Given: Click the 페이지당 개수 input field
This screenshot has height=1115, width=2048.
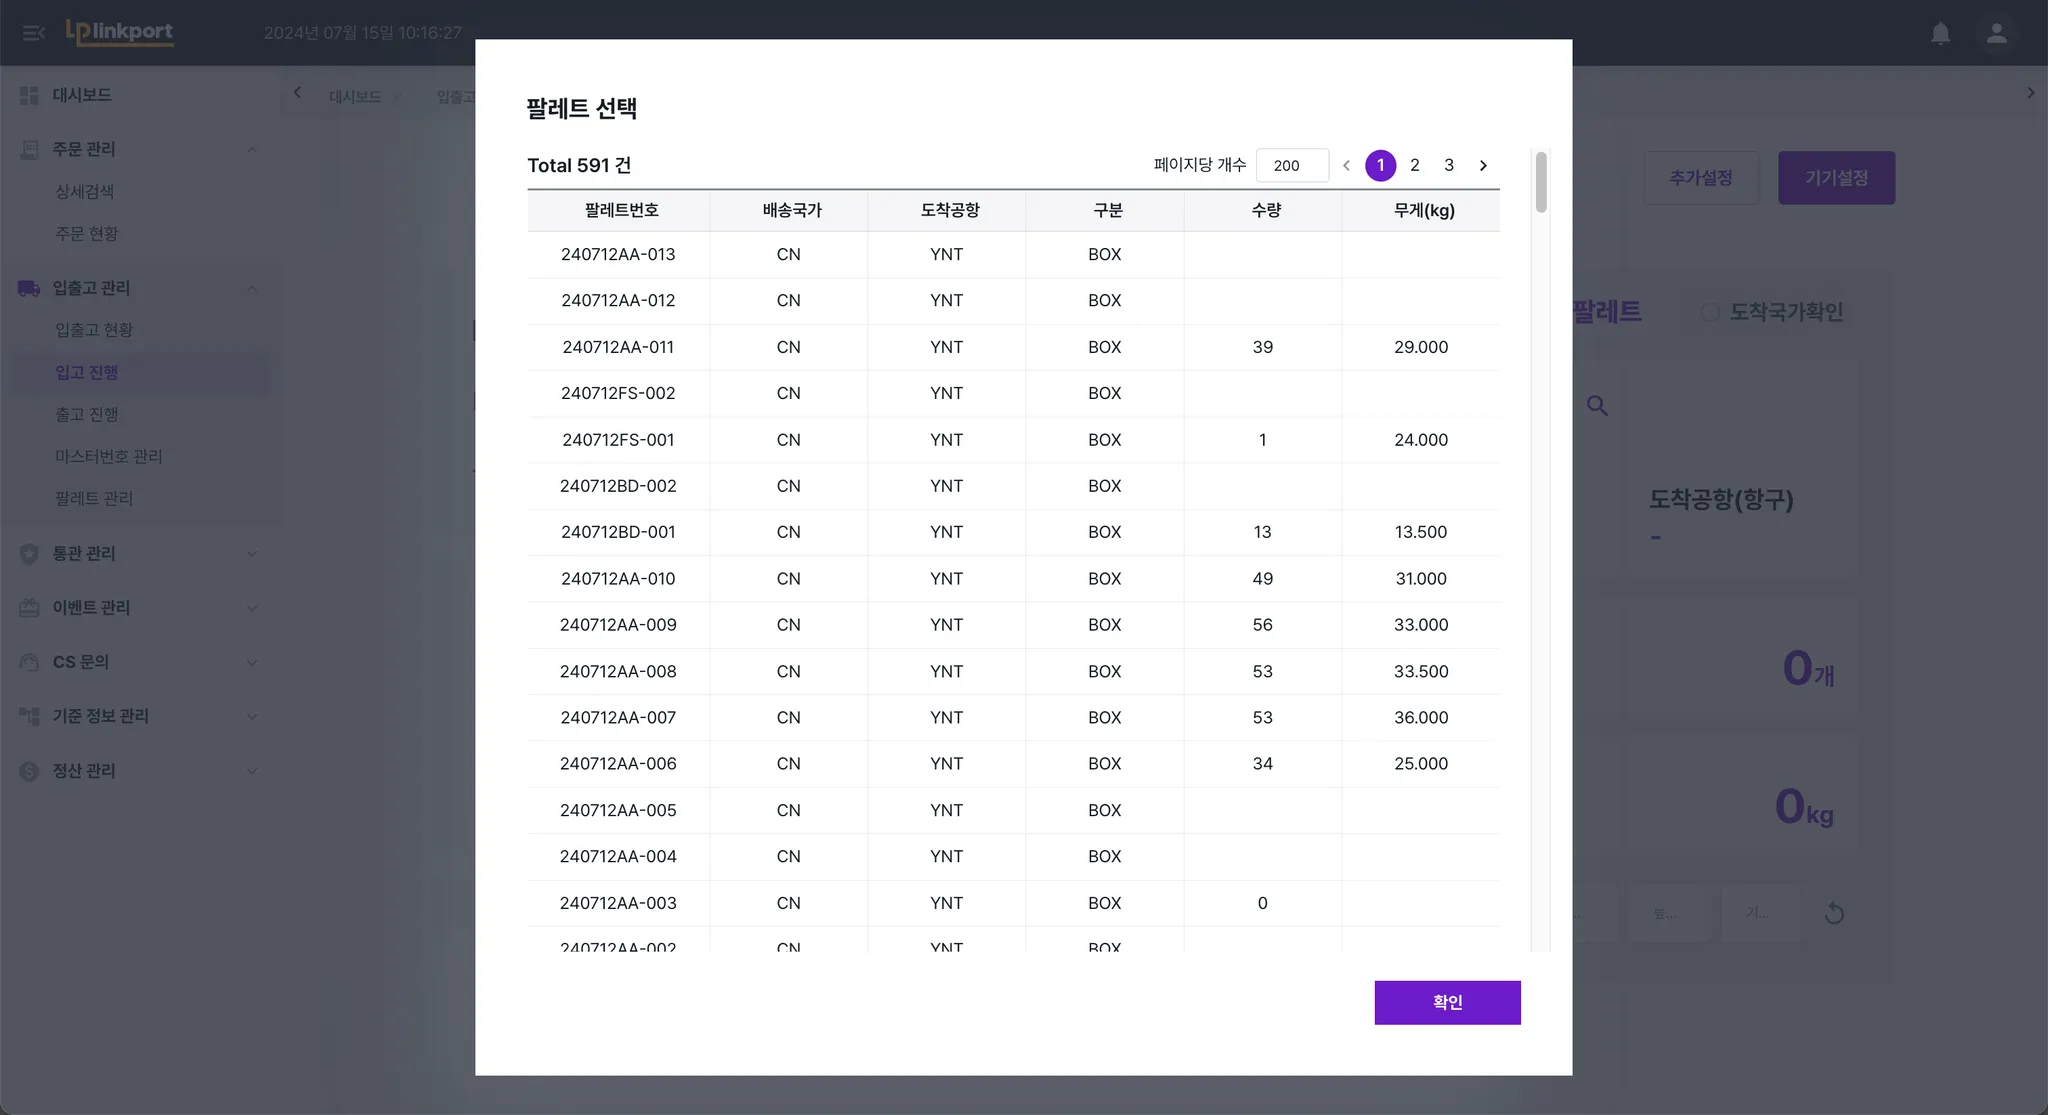Looking at the screenshot, I should point(1292,166).
